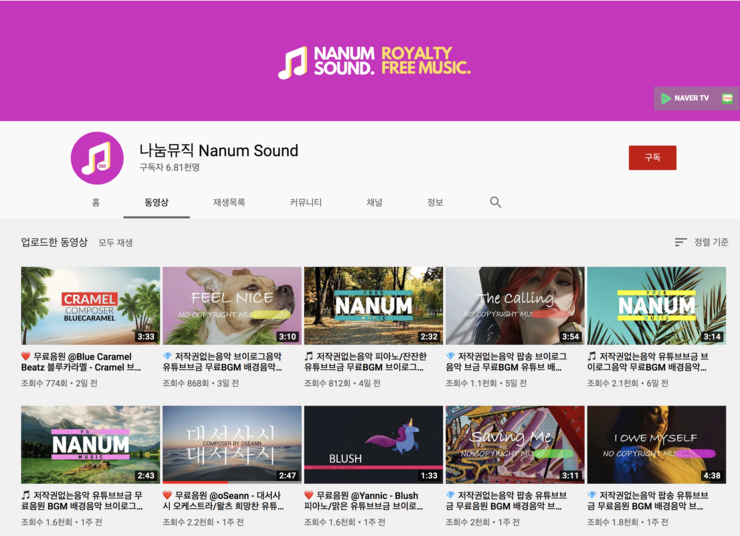Screen dimensions: 740x536
Task: Click the channel search magnifier icon
Action: [495, 202]
